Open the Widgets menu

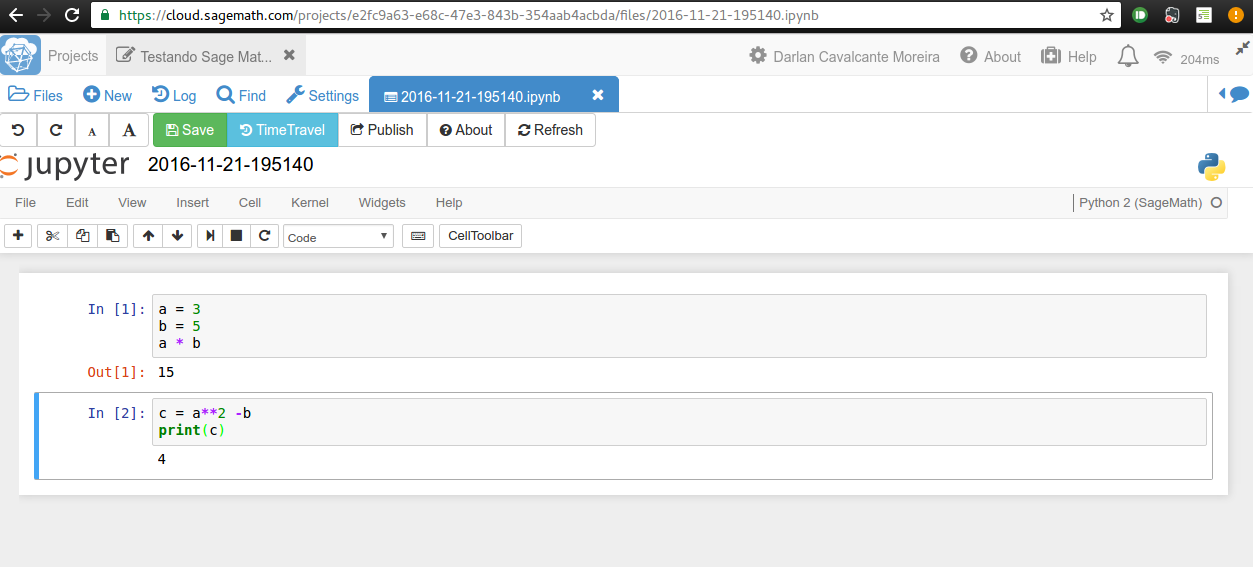[382, 202]
